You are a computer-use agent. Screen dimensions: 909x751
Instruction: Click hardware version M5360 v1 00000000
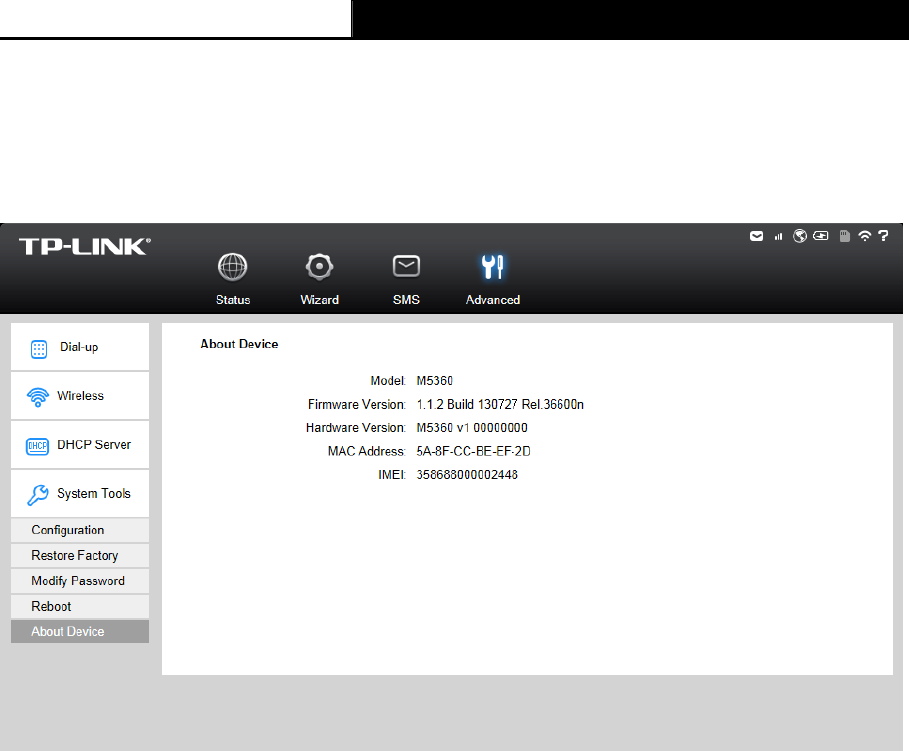(472, 428)
